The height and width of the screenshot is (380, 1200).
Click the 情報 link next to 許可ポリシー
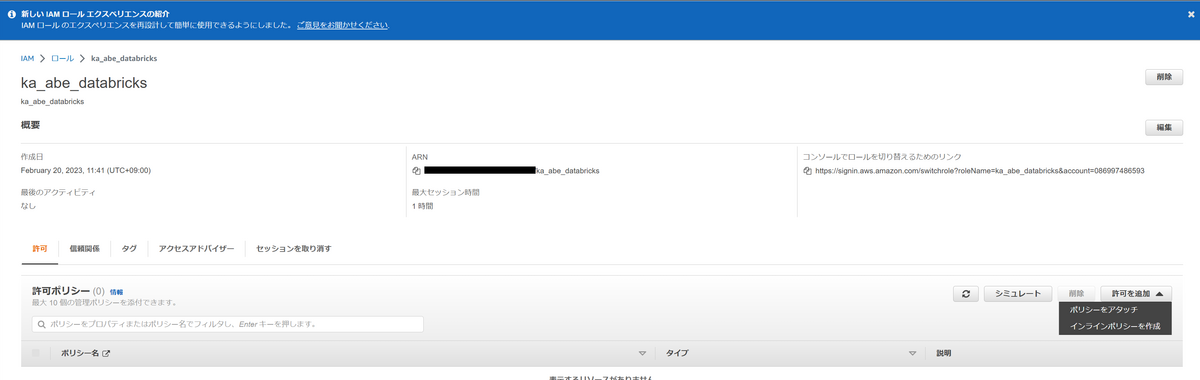tap(116, 292)
